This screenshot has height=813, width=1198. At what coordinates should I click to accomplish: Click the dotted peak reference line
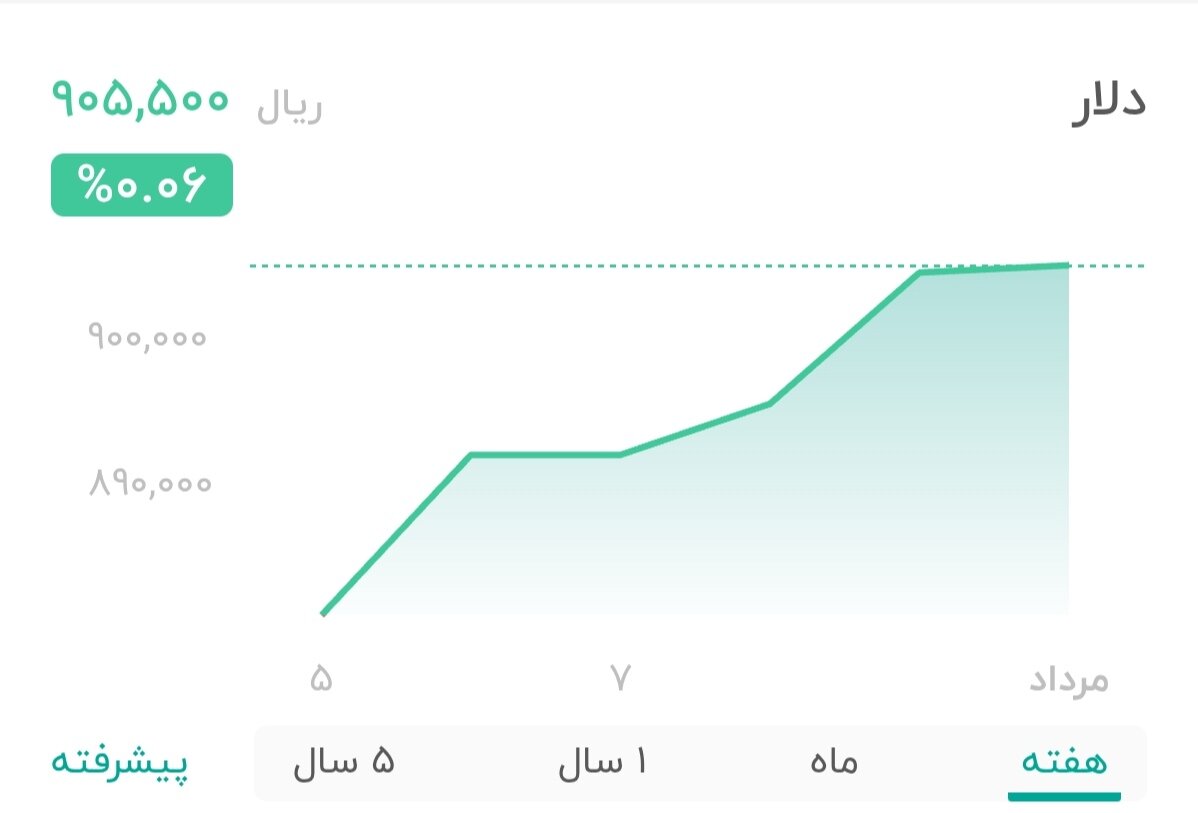(x=600, y=266)
